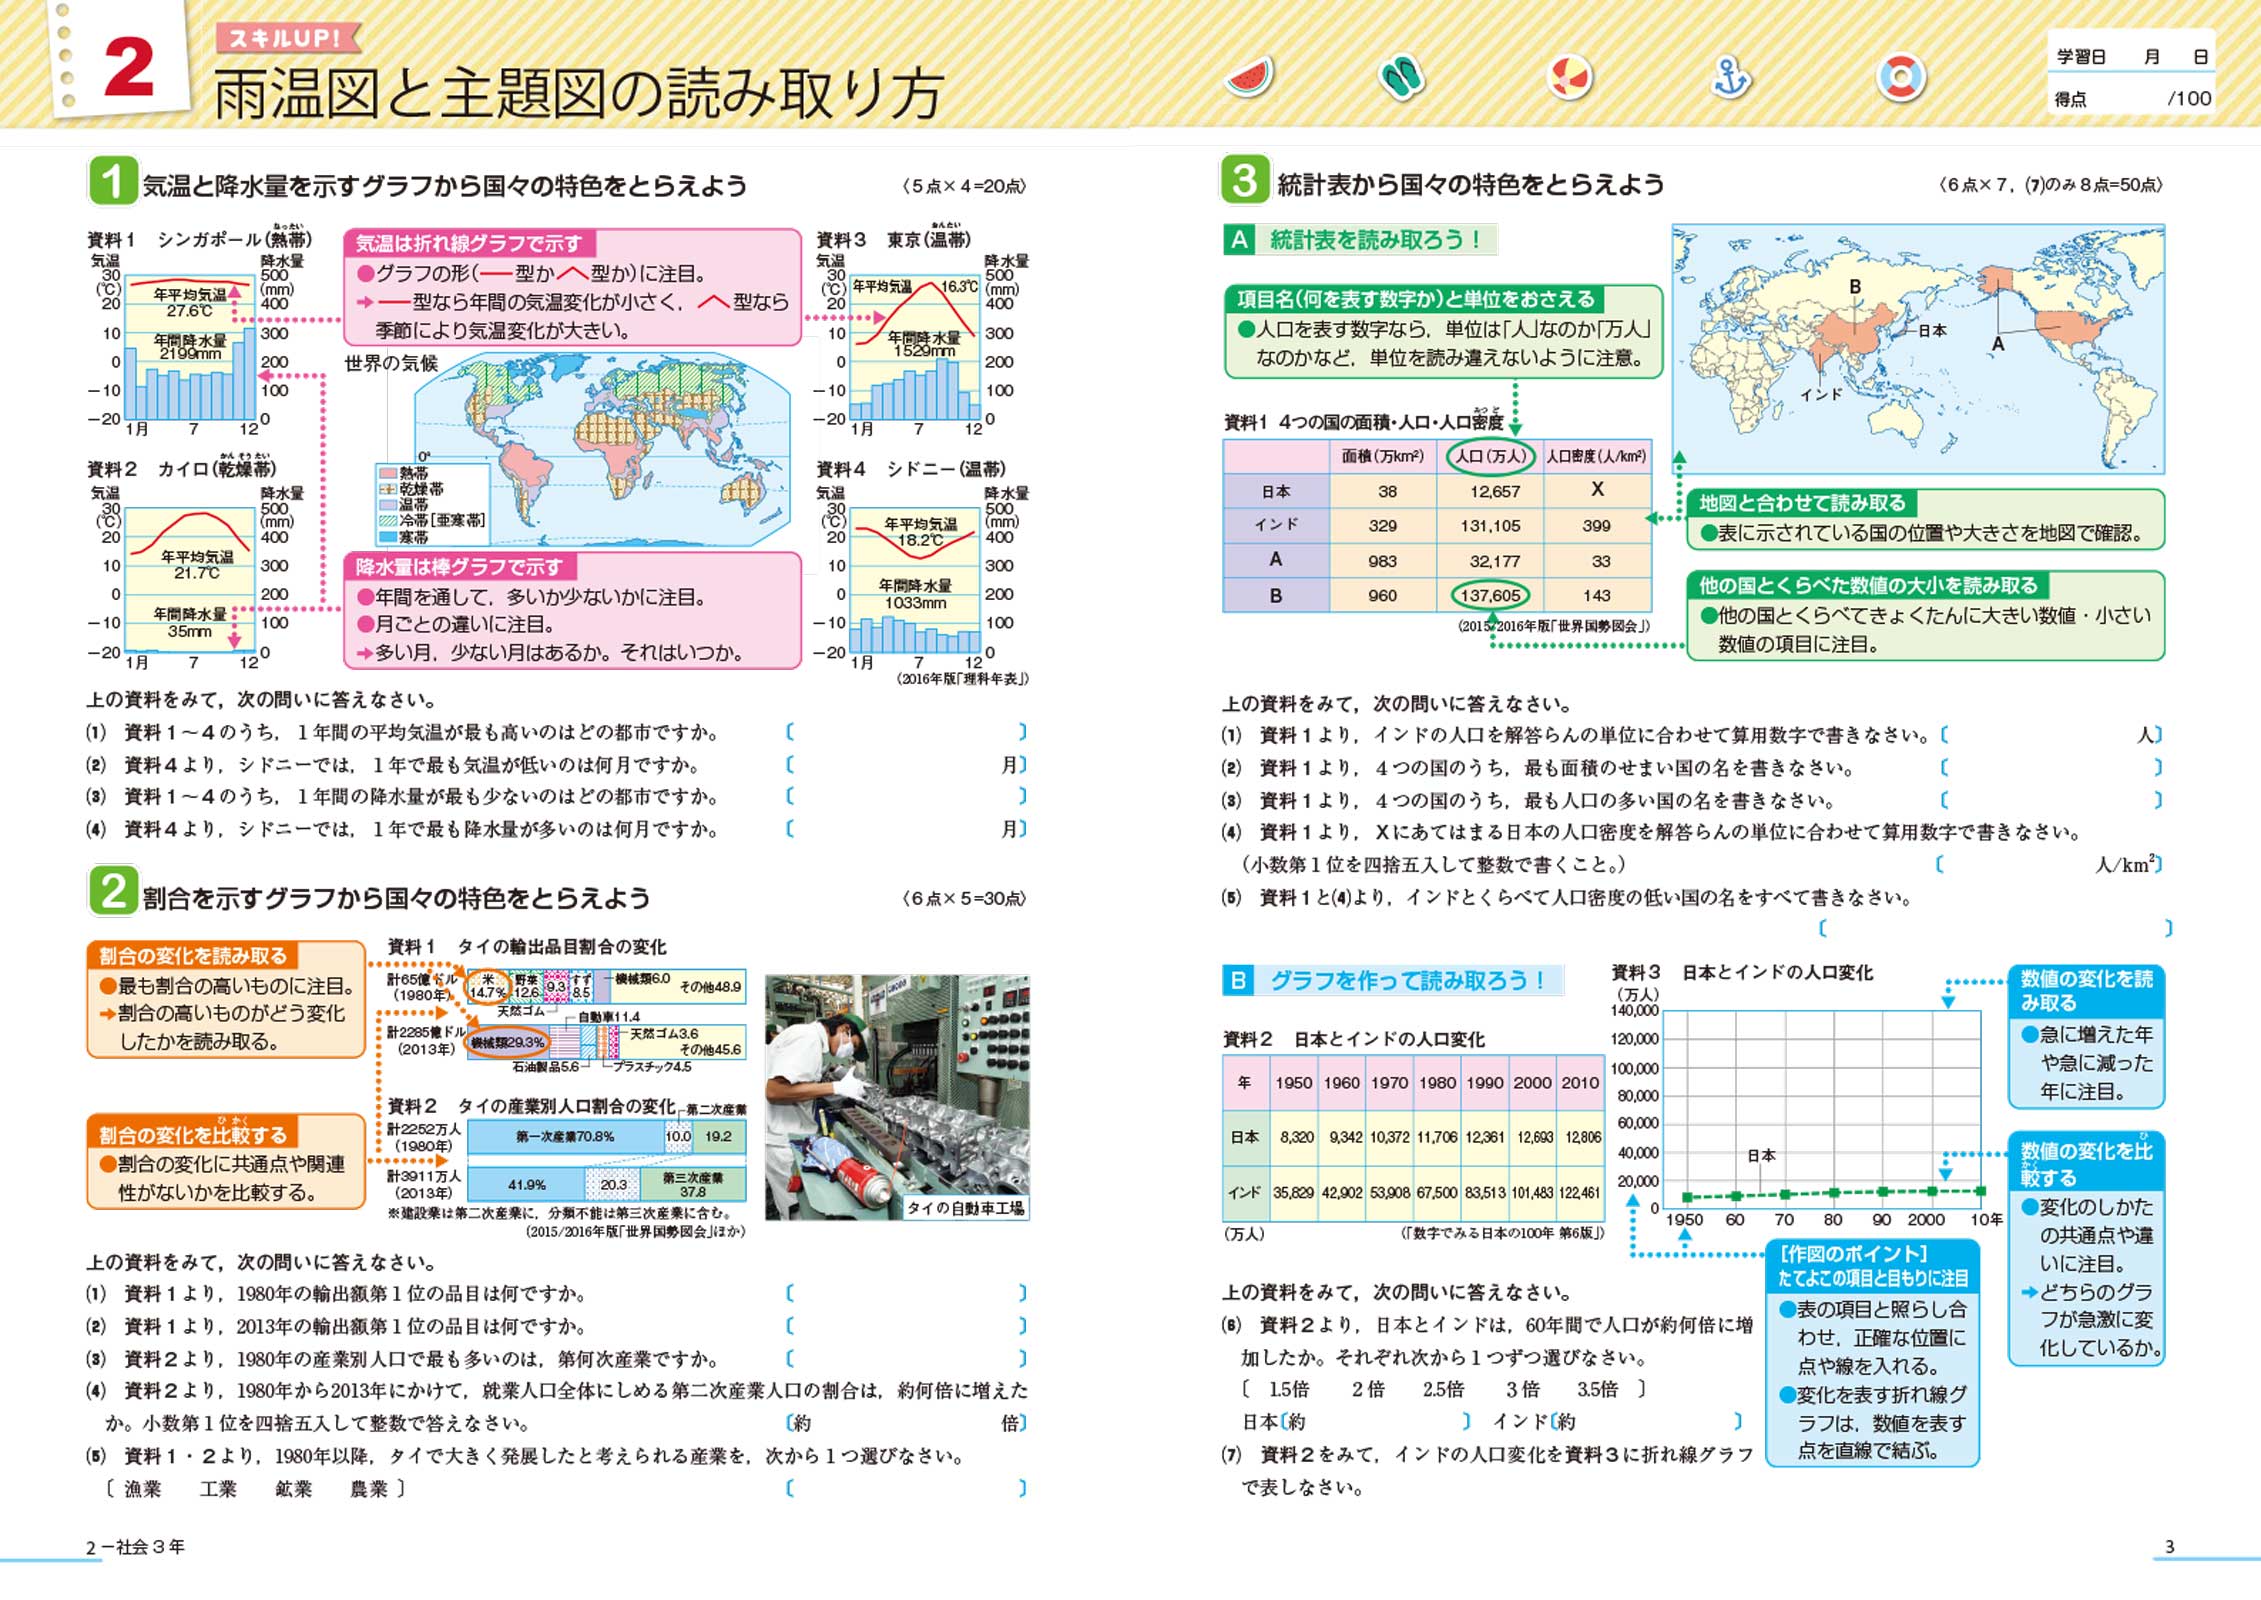The width and height of the screenshot is (2261, 1600).
Task: Click the life ring icon in the header
Action: pyautogui.click(x=1900, y=77)
